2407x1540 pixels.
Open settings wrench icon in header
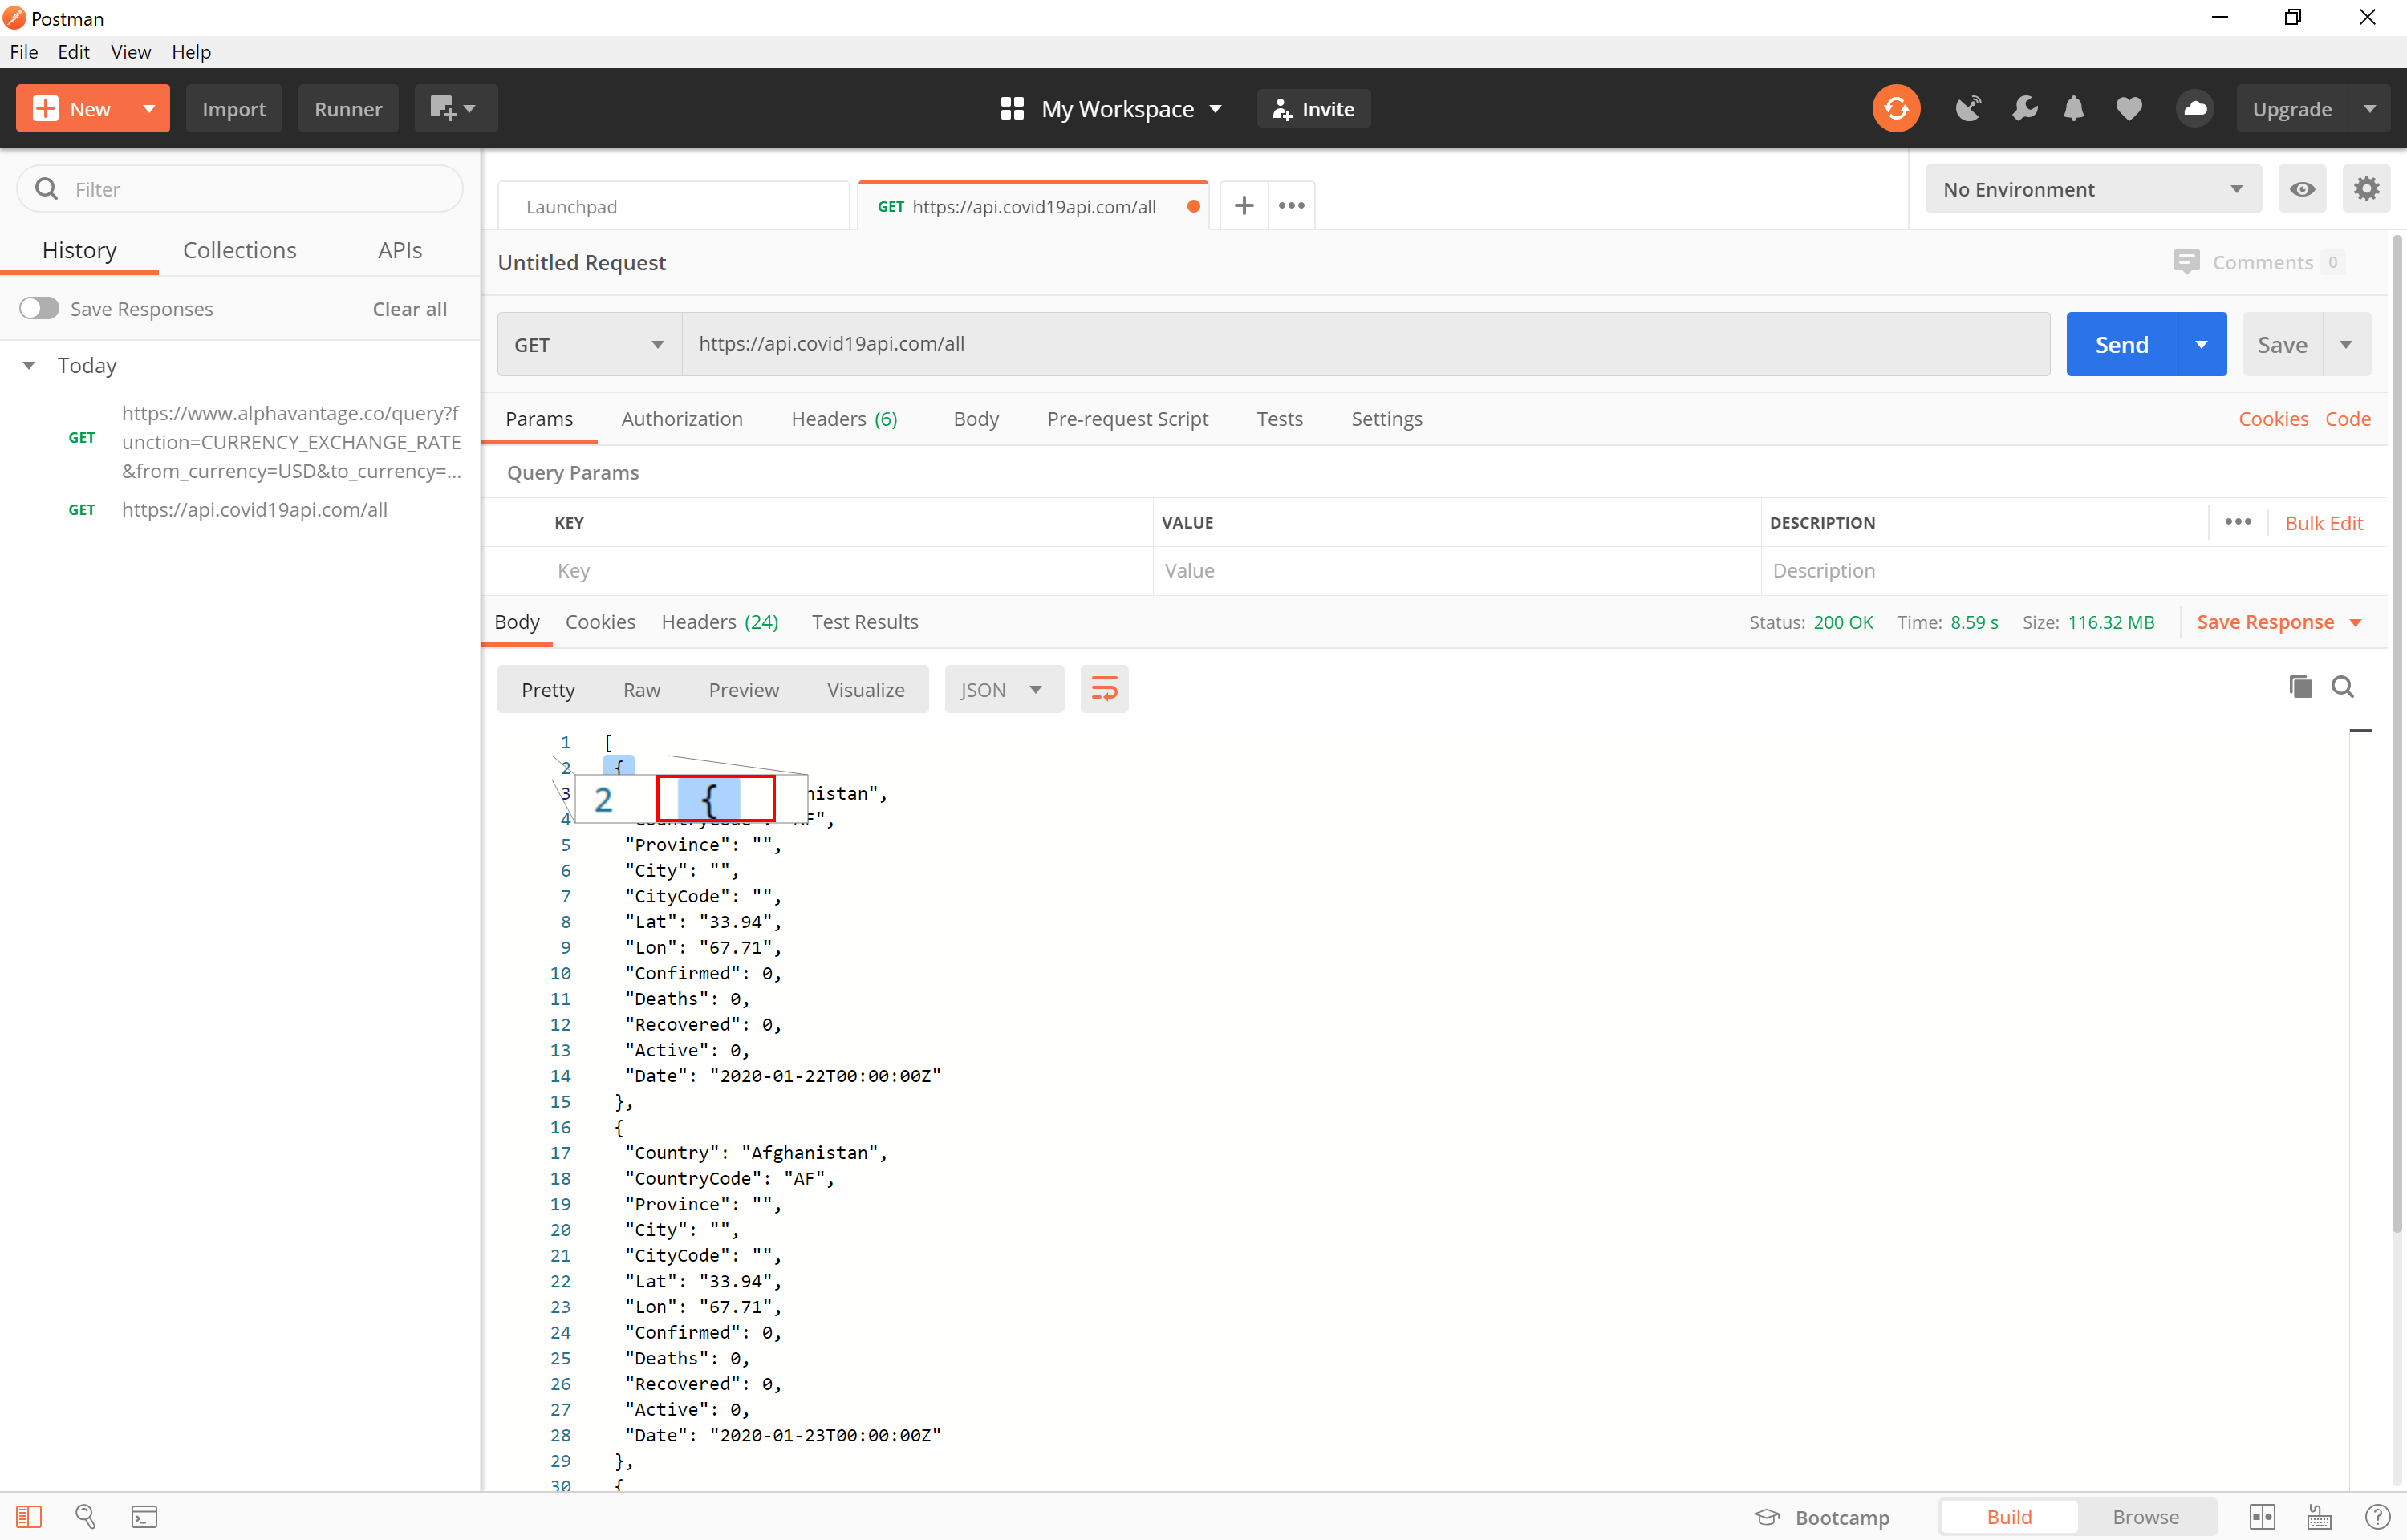pos(2024,108)
